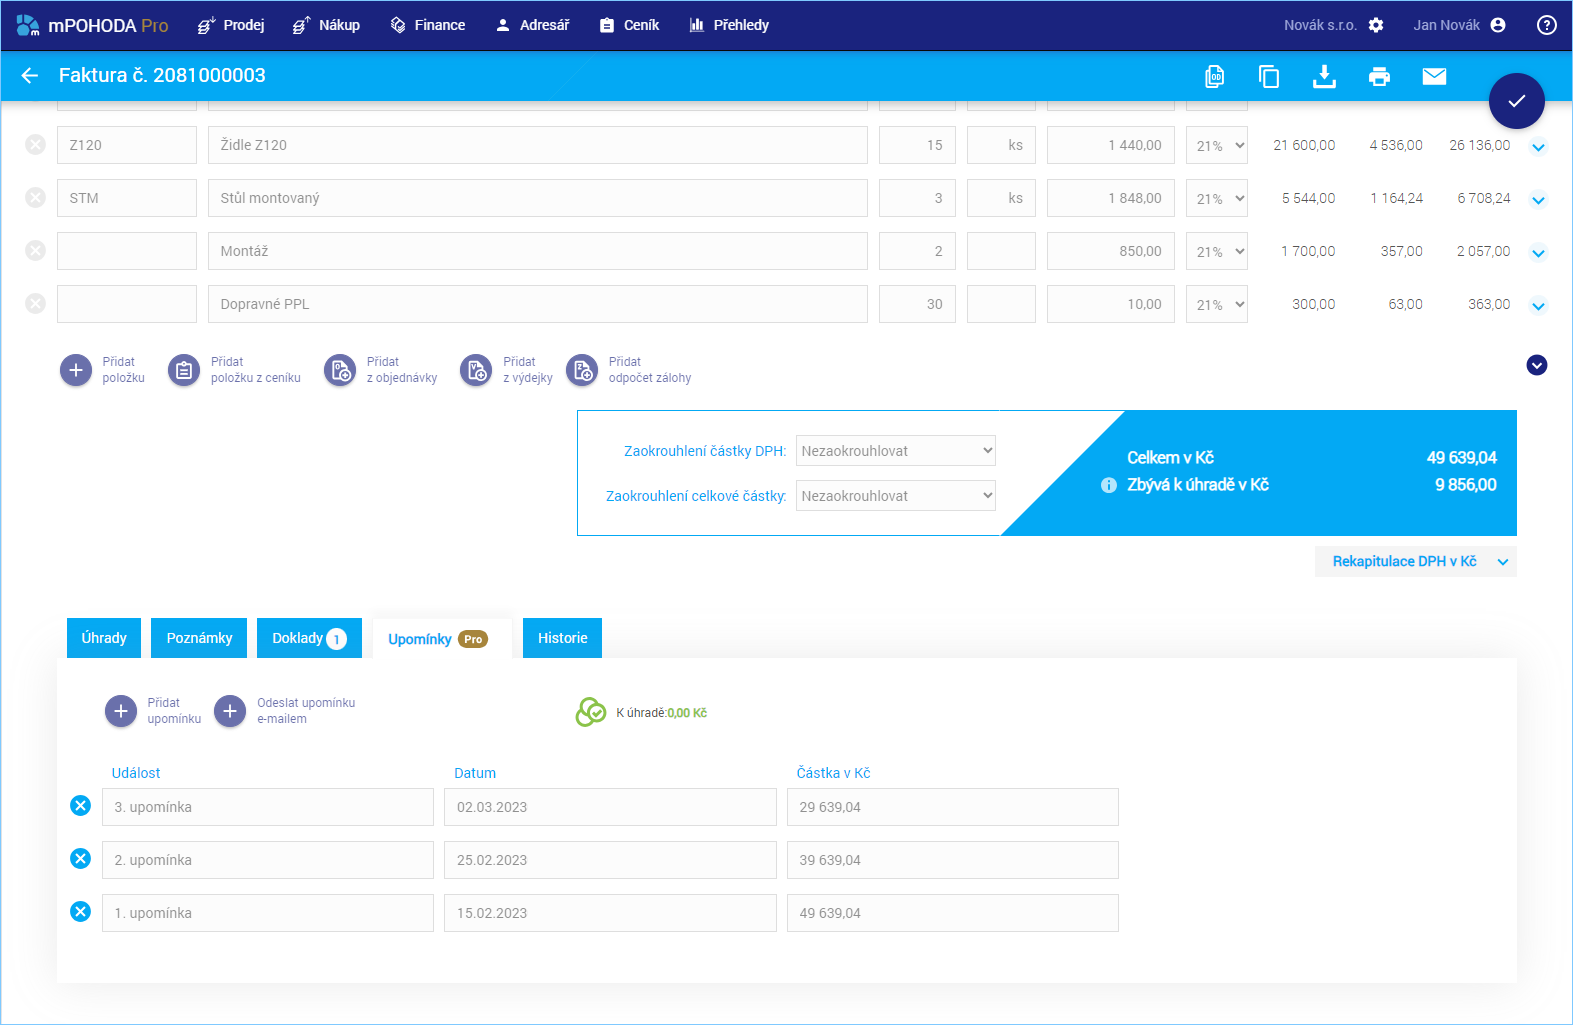Image resolution: width=1573 pixels, height=1025 pixels.
Task: Click Odeslat upomínku e-mailem icon
Action: pos(230,711)
